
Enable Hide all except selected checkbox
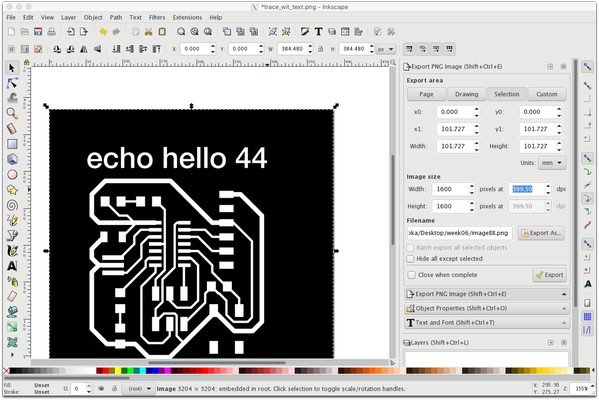coord(410,259)
